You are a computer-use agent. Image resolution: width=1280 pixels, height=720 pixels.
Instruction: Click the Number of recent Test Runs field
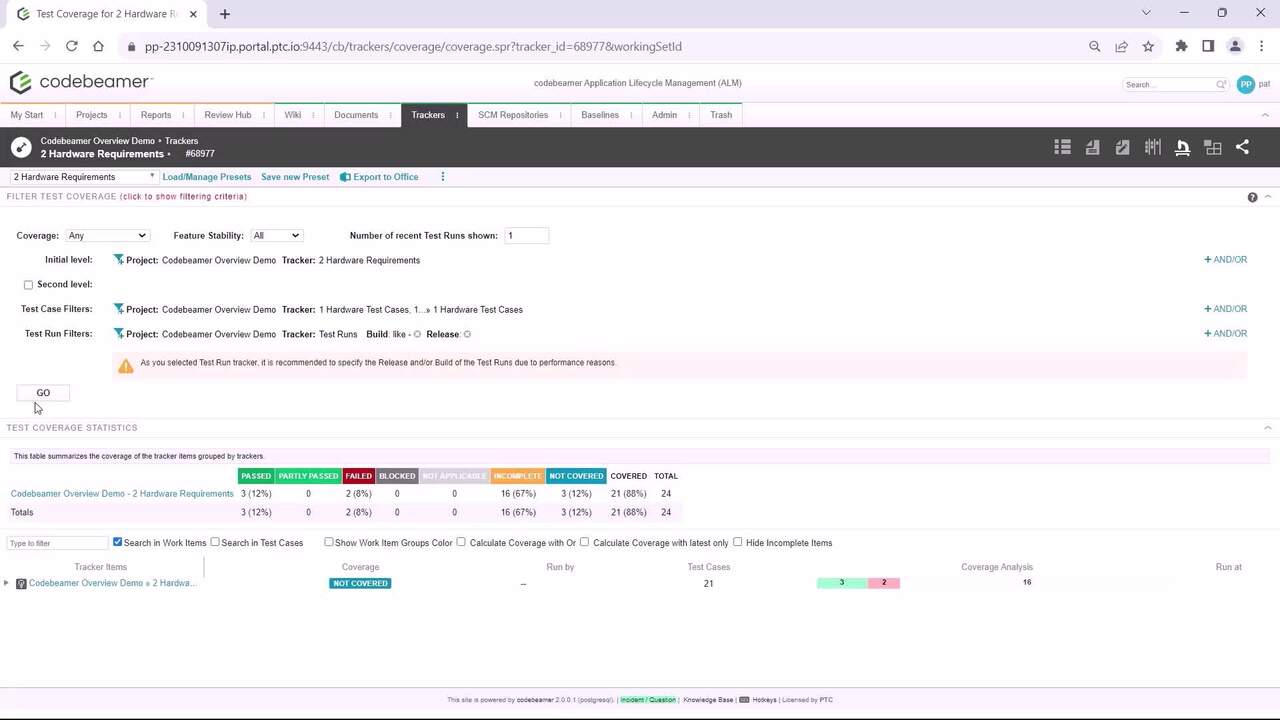pyautogui.click(x=526, y=236)
